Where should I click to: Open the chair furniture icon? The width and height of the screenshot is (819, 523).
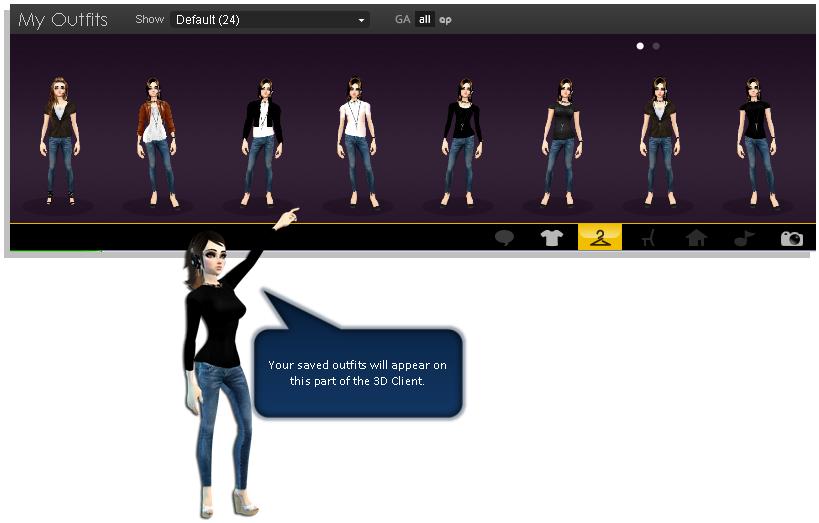coord(648,238)
